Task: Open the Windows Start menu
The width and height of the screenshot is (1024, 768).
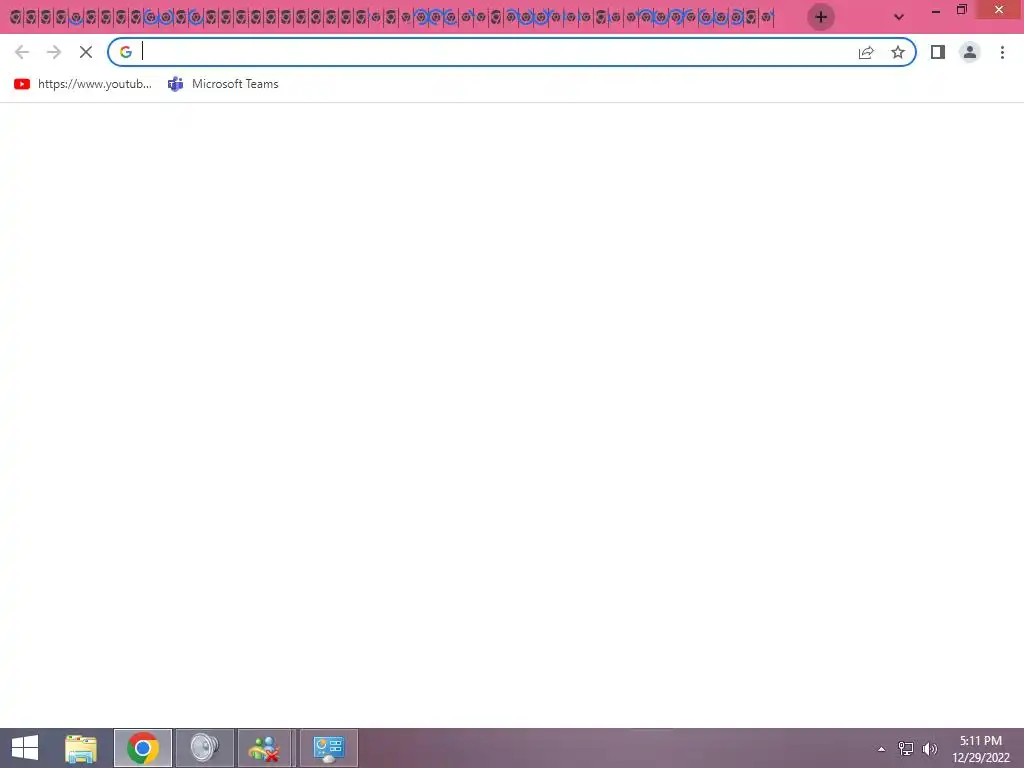Action: point(25,748)
